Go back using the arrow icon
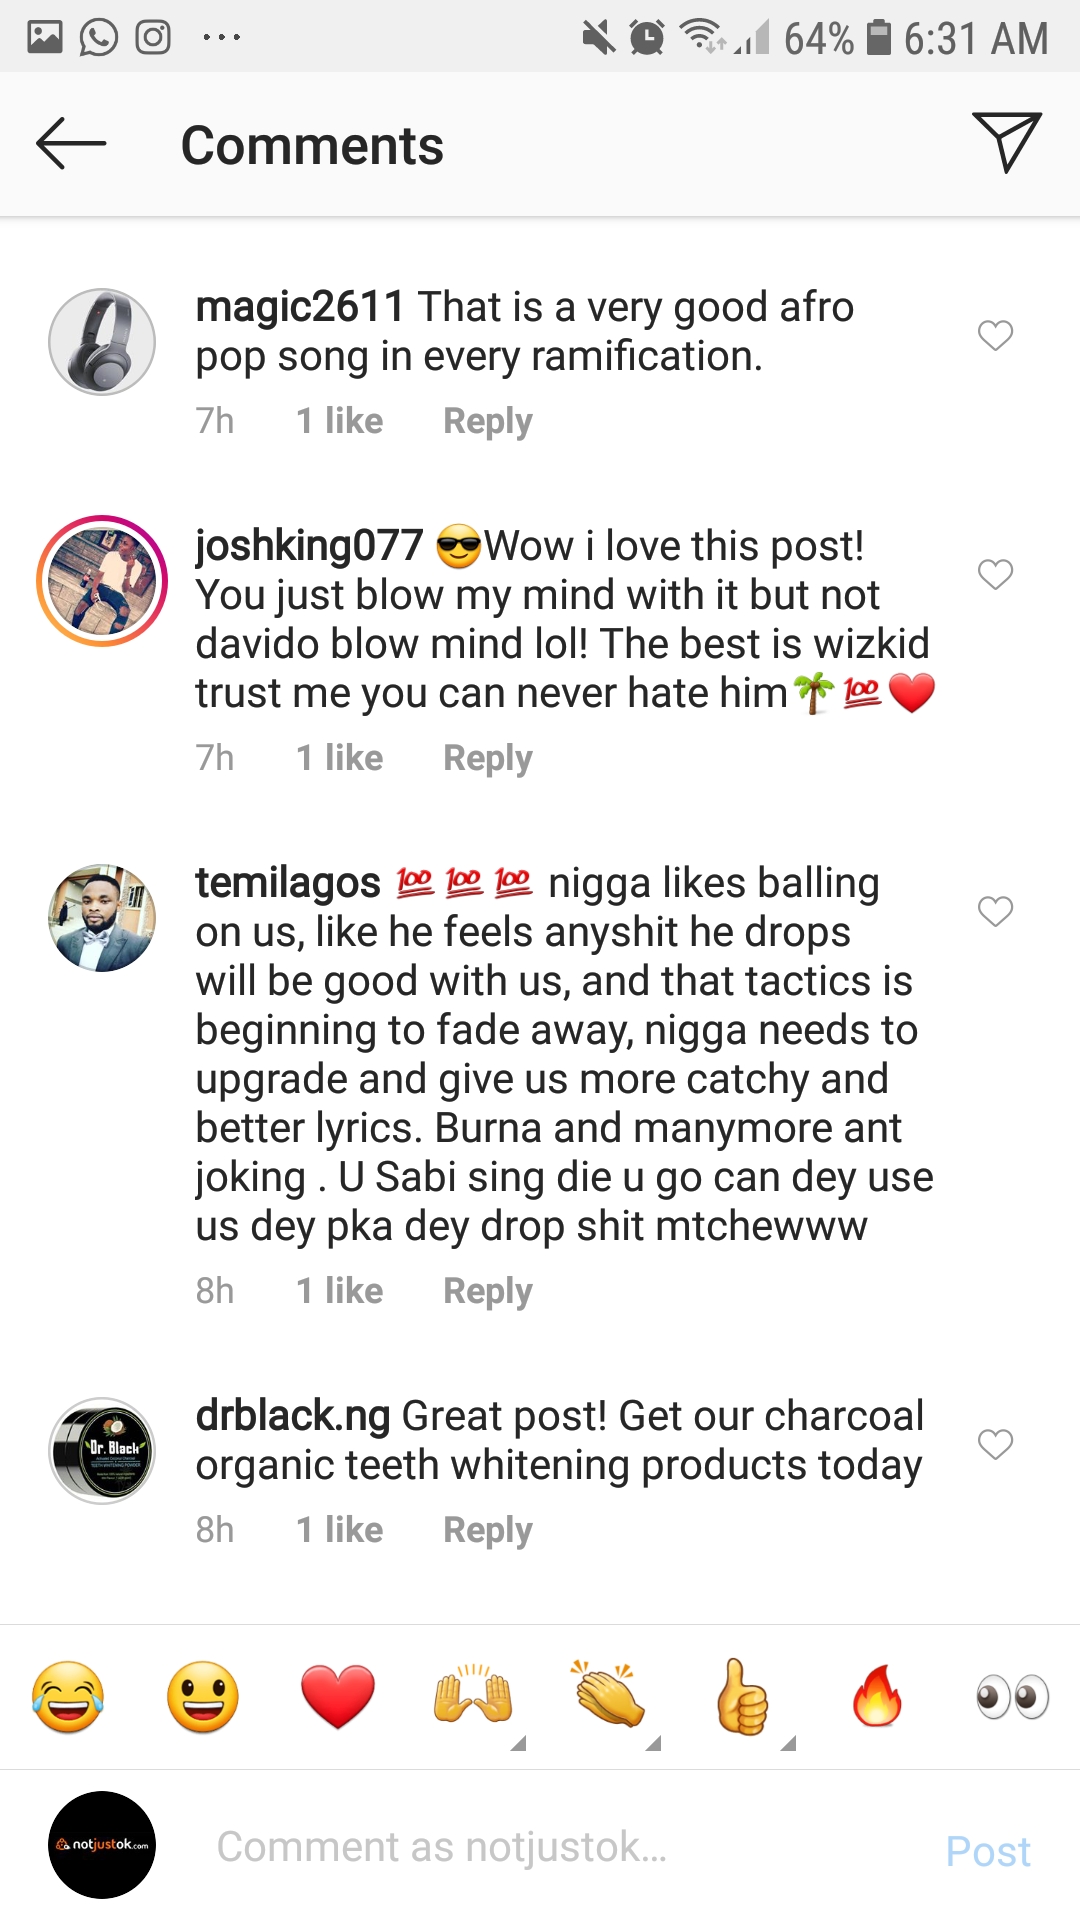Image resolution: width=1080 pixels, height=1920 pixels. click(70, 144)
